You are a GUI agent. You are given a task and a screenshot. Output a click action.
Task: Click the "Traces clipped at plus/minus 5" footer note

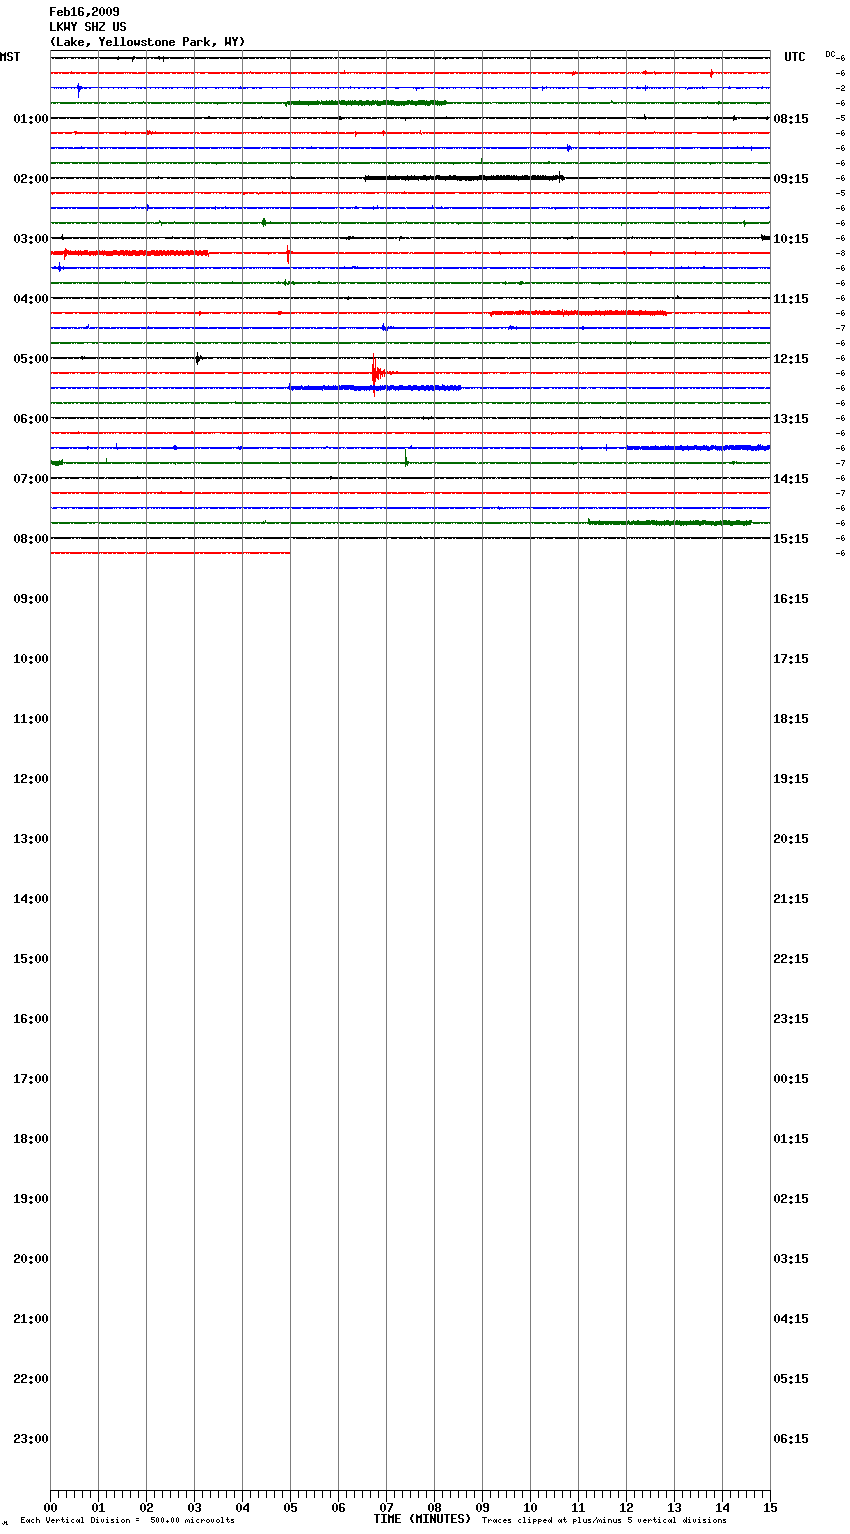[x=604, y=1520]
